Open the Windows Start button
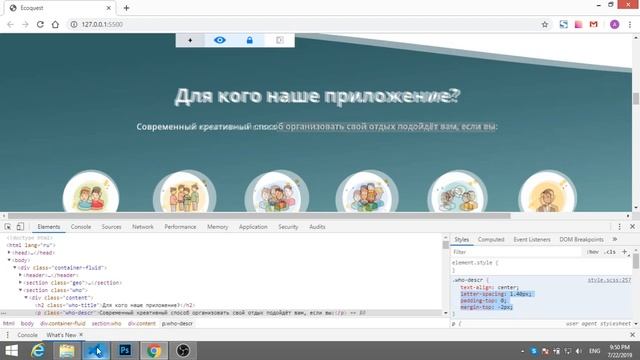This screenshot has width=640, height=360. pos(11,351)
